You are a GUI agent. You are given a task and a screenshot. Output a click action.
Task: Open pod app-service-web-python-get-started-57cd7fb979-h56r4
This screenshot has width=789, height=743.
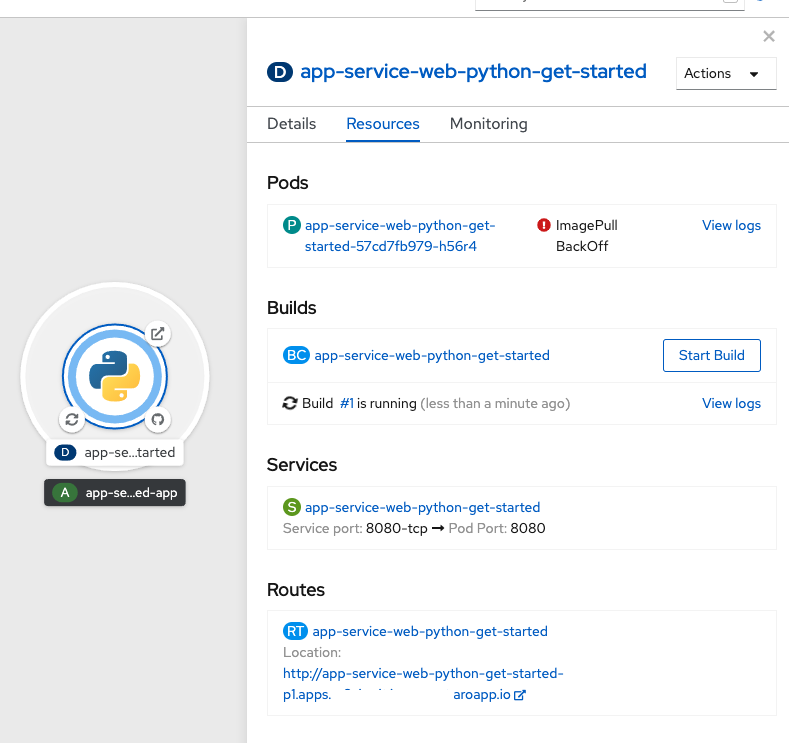pyautogui.click(x=400, y=236)
